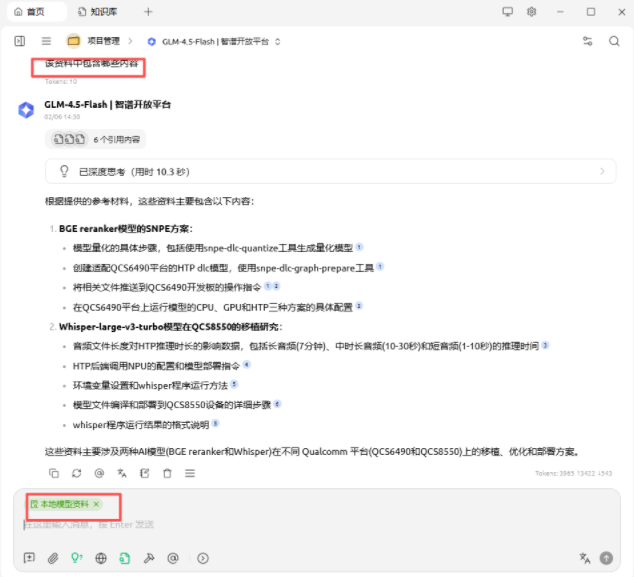Open the MCP tools hammer icon
The width and height of the screenshot is (634, 577).
(x=149, y=558)
